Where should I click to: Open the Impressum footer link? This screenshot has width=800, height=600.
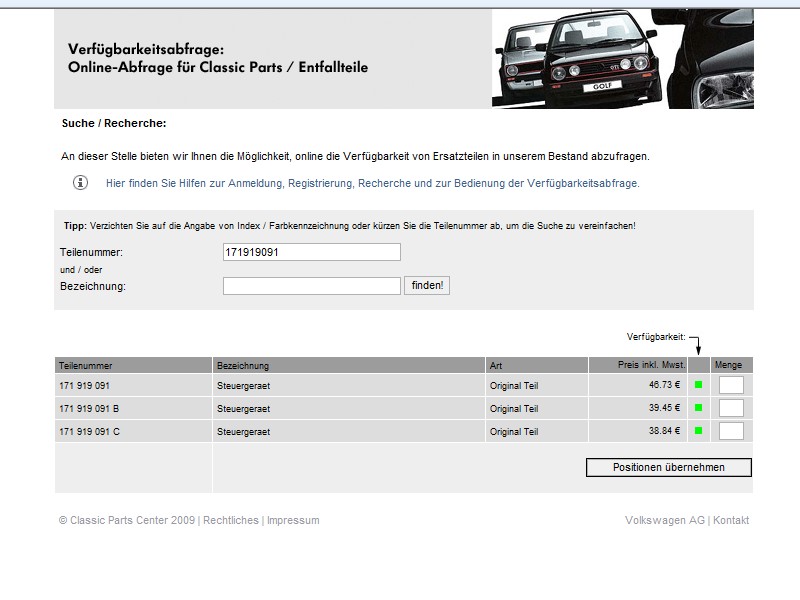[x=293, y=520]
